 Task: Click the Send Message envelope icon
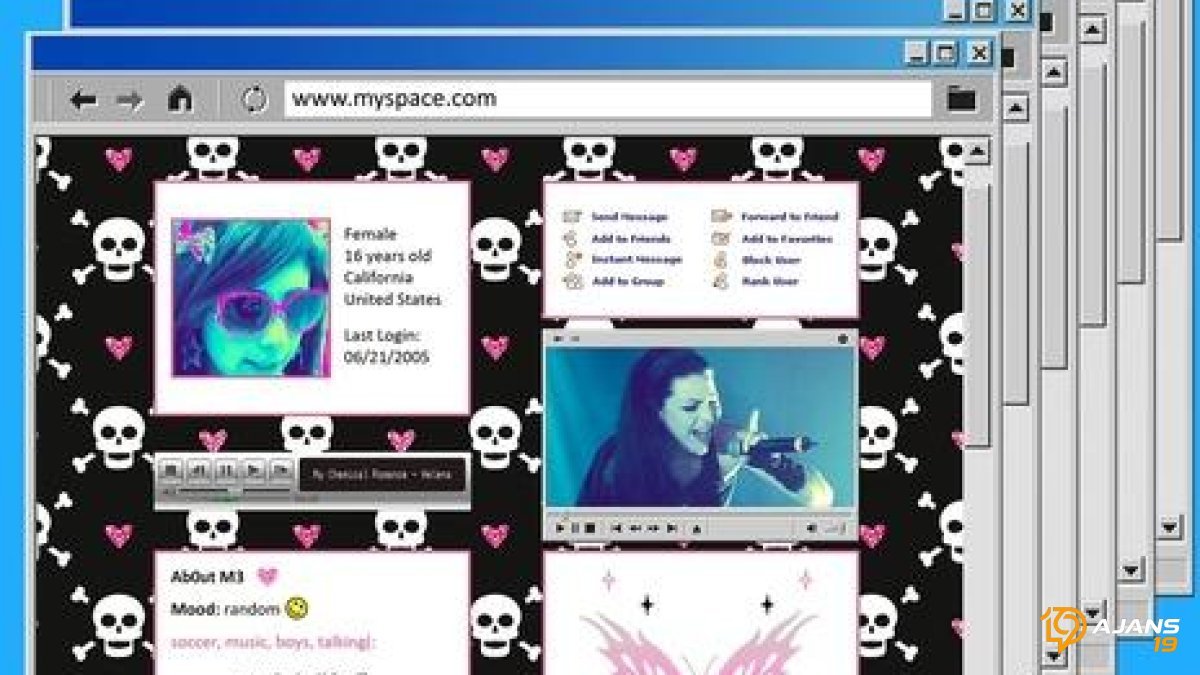[573, 216]
